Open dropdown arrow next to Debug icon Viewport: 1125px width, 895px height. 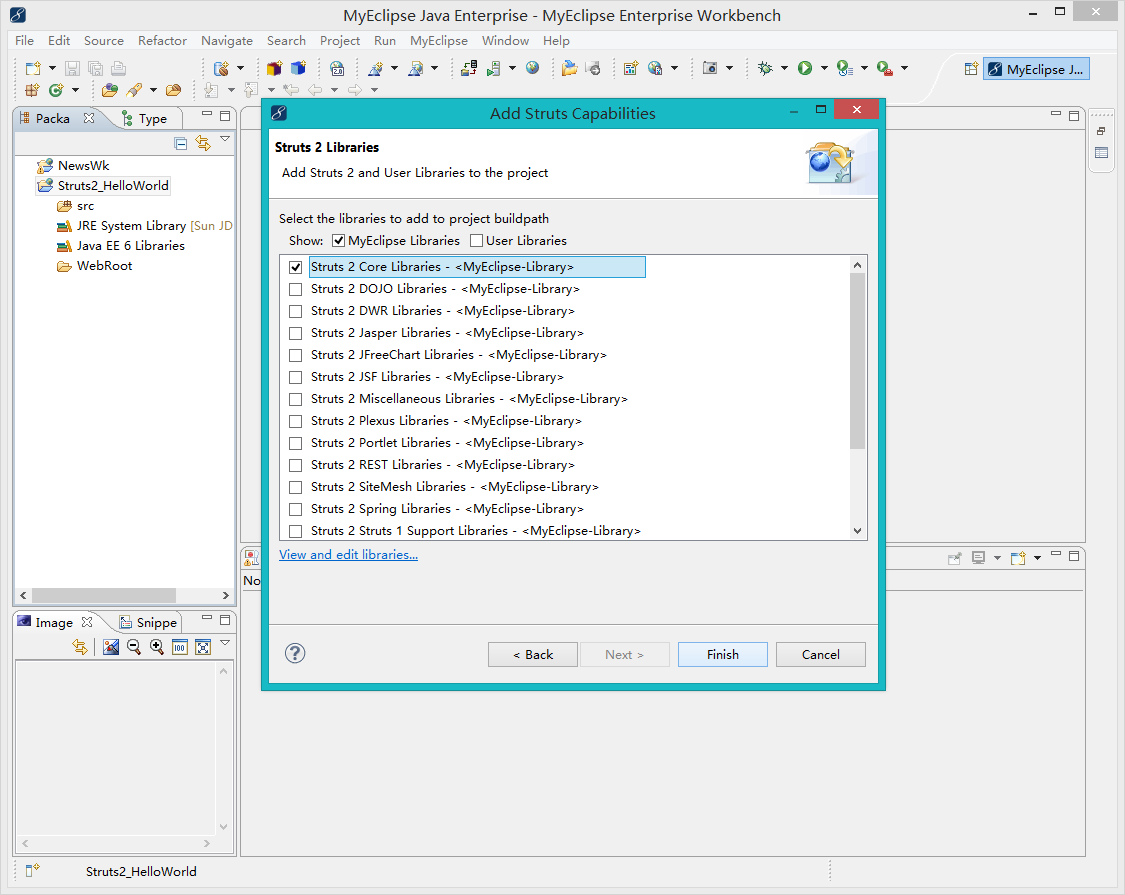(x=784, y=68)
